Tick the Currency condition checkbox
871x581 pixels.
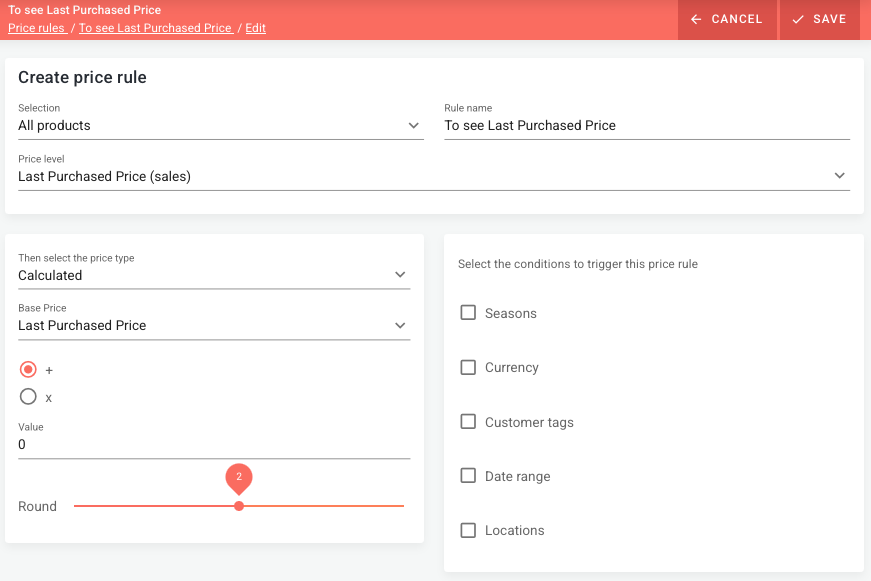pyautogui.click(x=468, y=367)
